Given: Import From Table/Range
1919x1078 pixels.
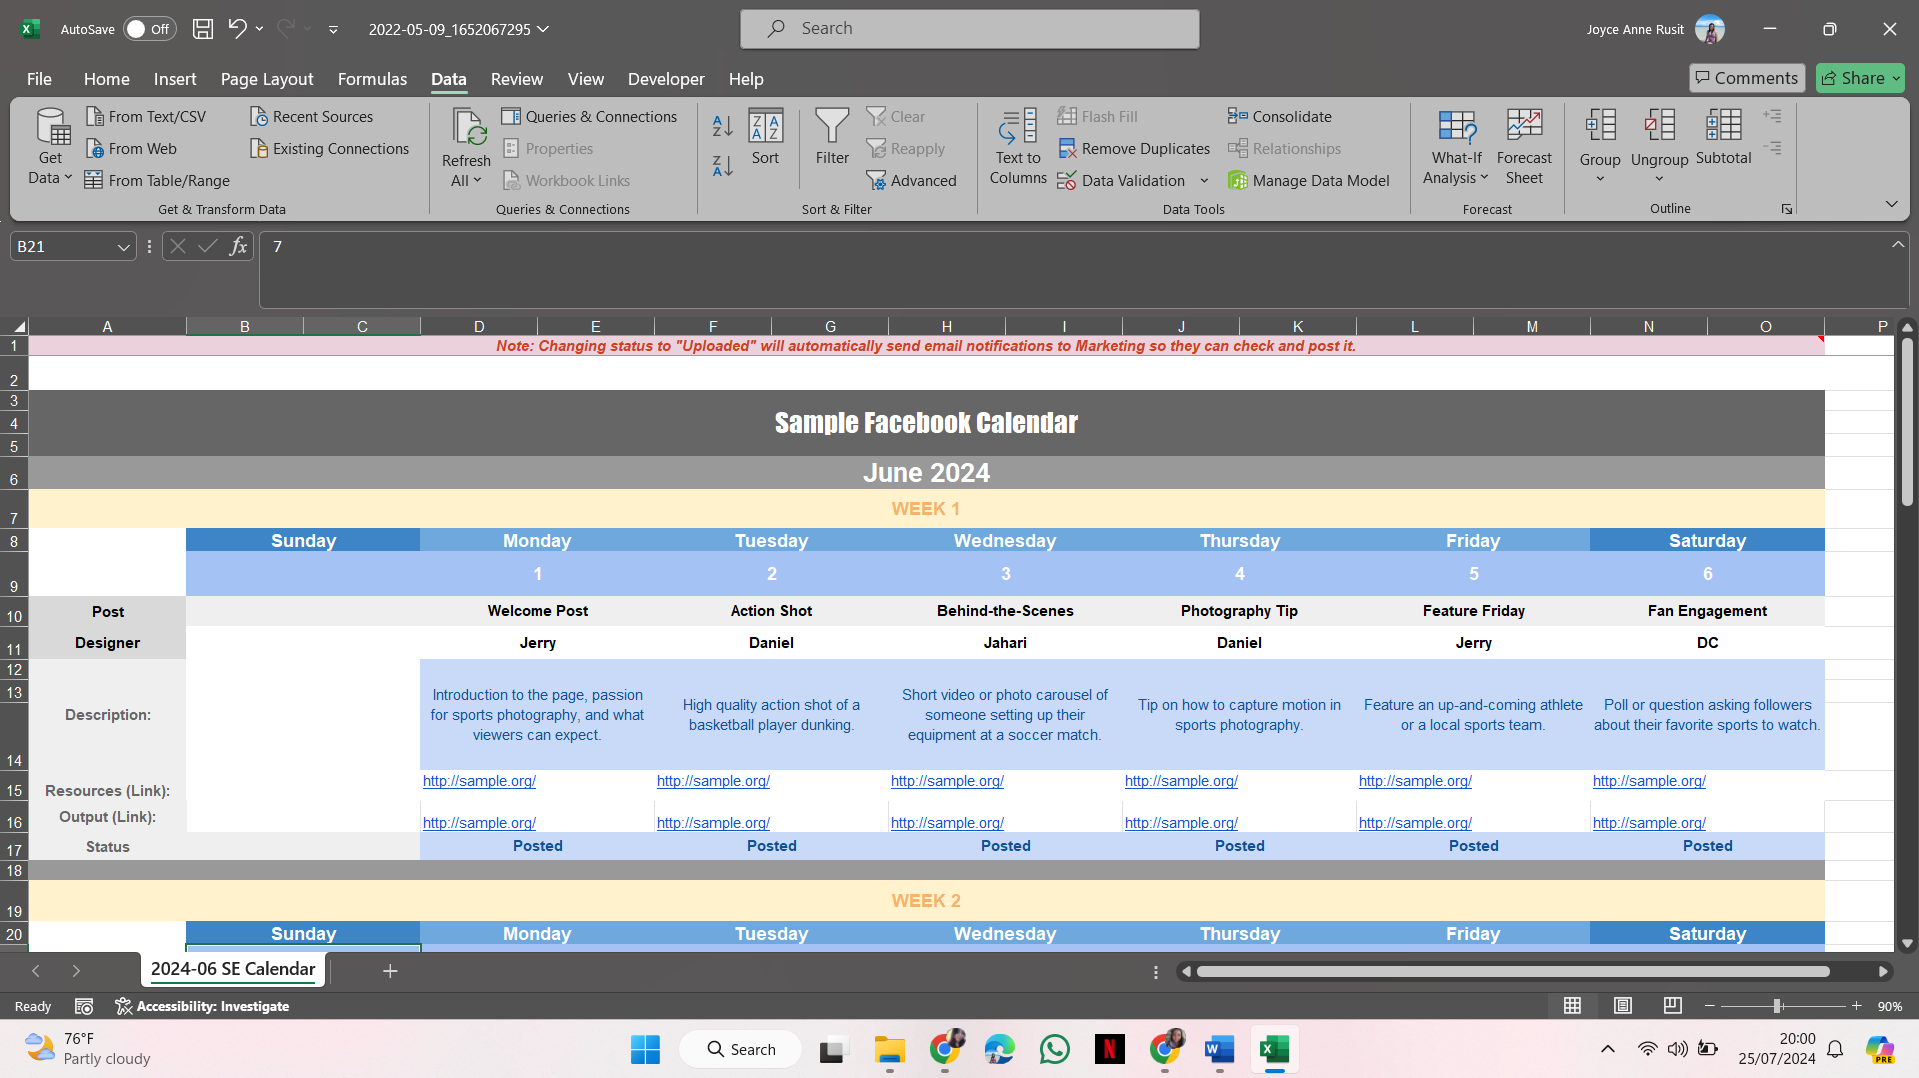Looking at the screenshot, I should 157,181.
